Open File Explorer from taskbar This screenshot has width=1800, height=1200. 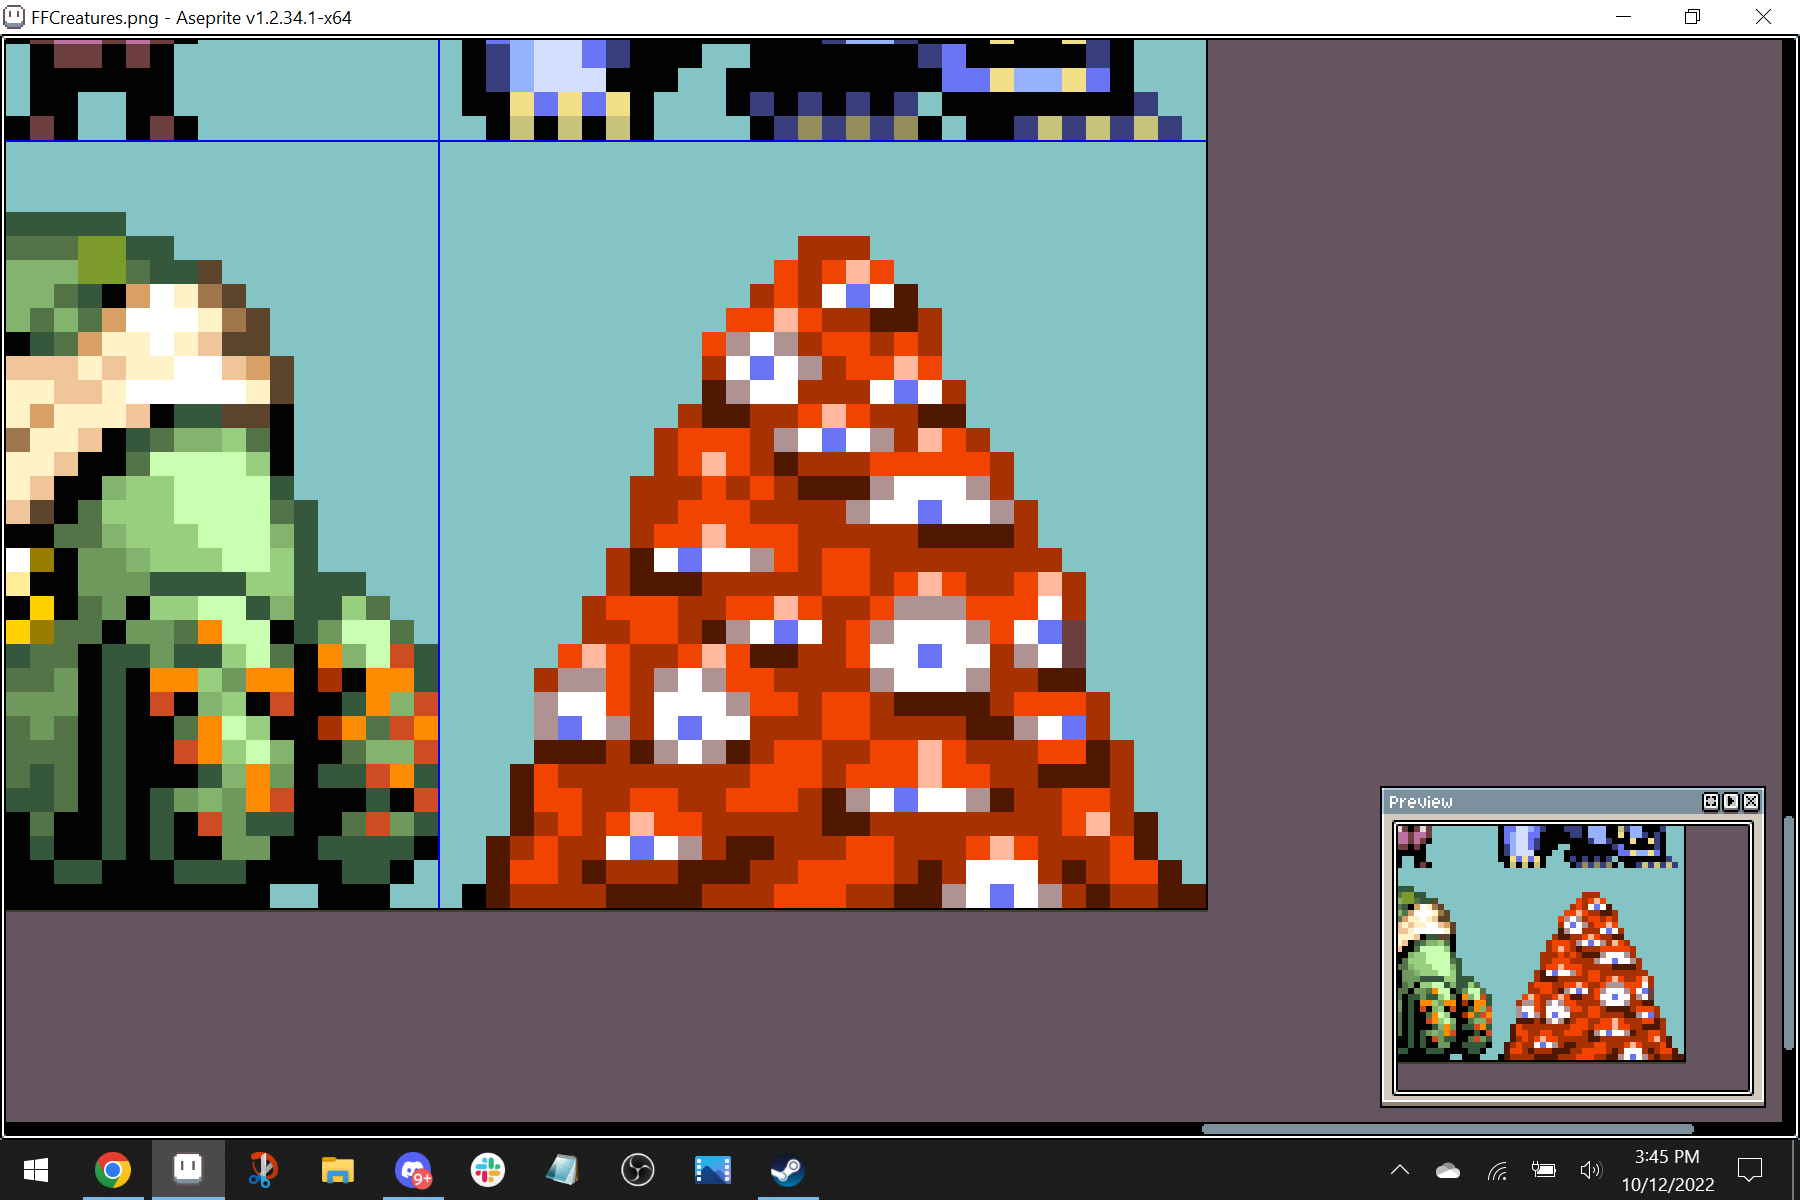tap(337, 1170)
